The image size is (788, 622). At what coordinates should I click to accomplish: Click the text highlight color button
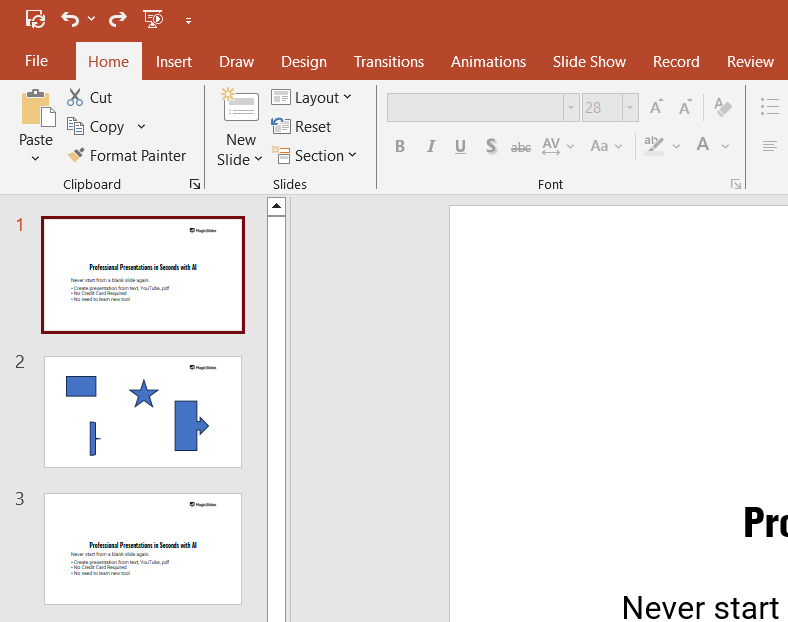click(654, 146)
